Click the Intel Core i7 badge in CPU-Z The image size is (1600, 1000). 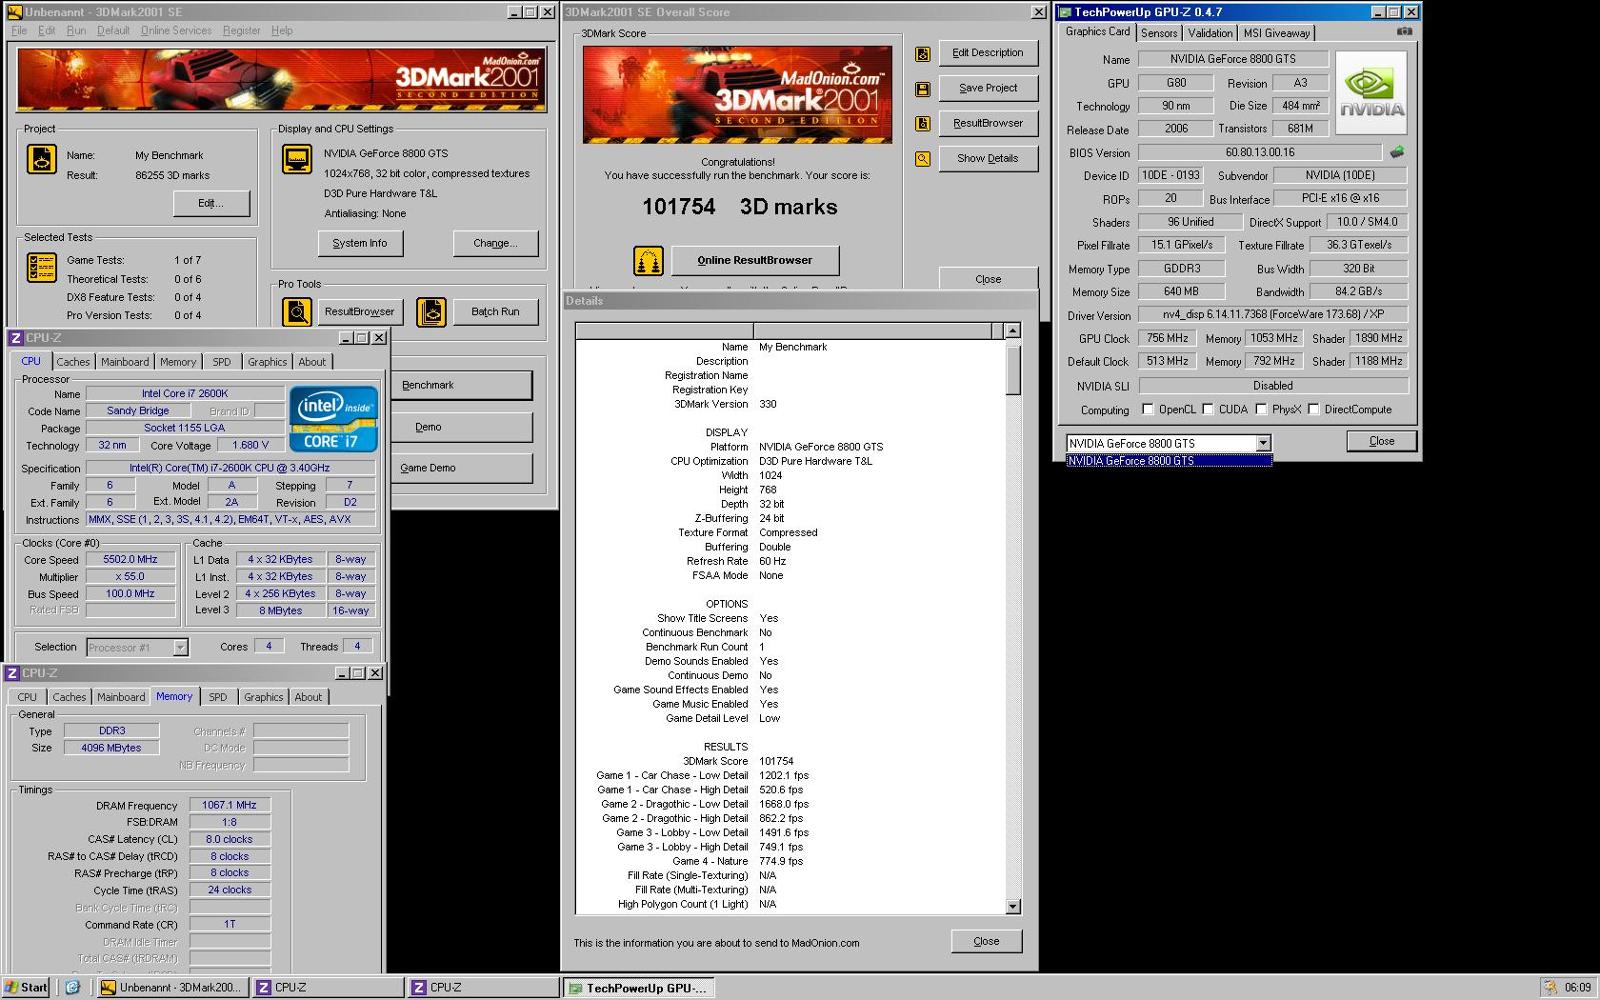click(334, 419)
